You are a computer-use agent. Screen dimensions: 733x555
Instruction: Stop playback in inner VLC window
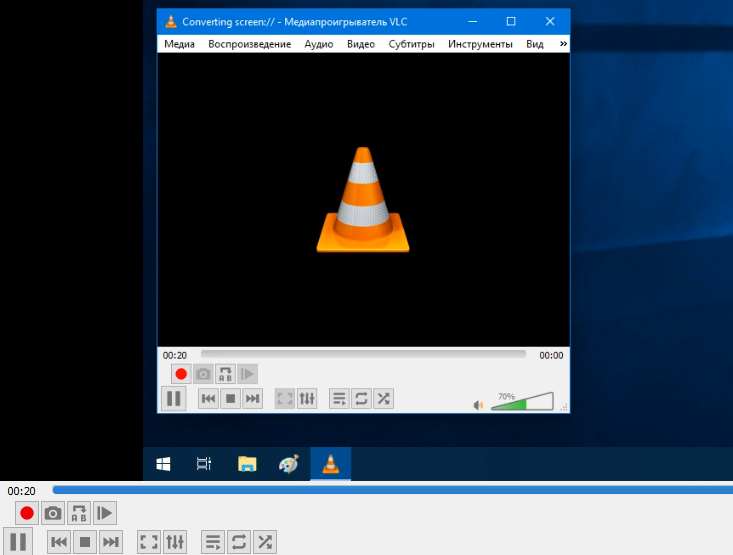[x=230, y=399]
